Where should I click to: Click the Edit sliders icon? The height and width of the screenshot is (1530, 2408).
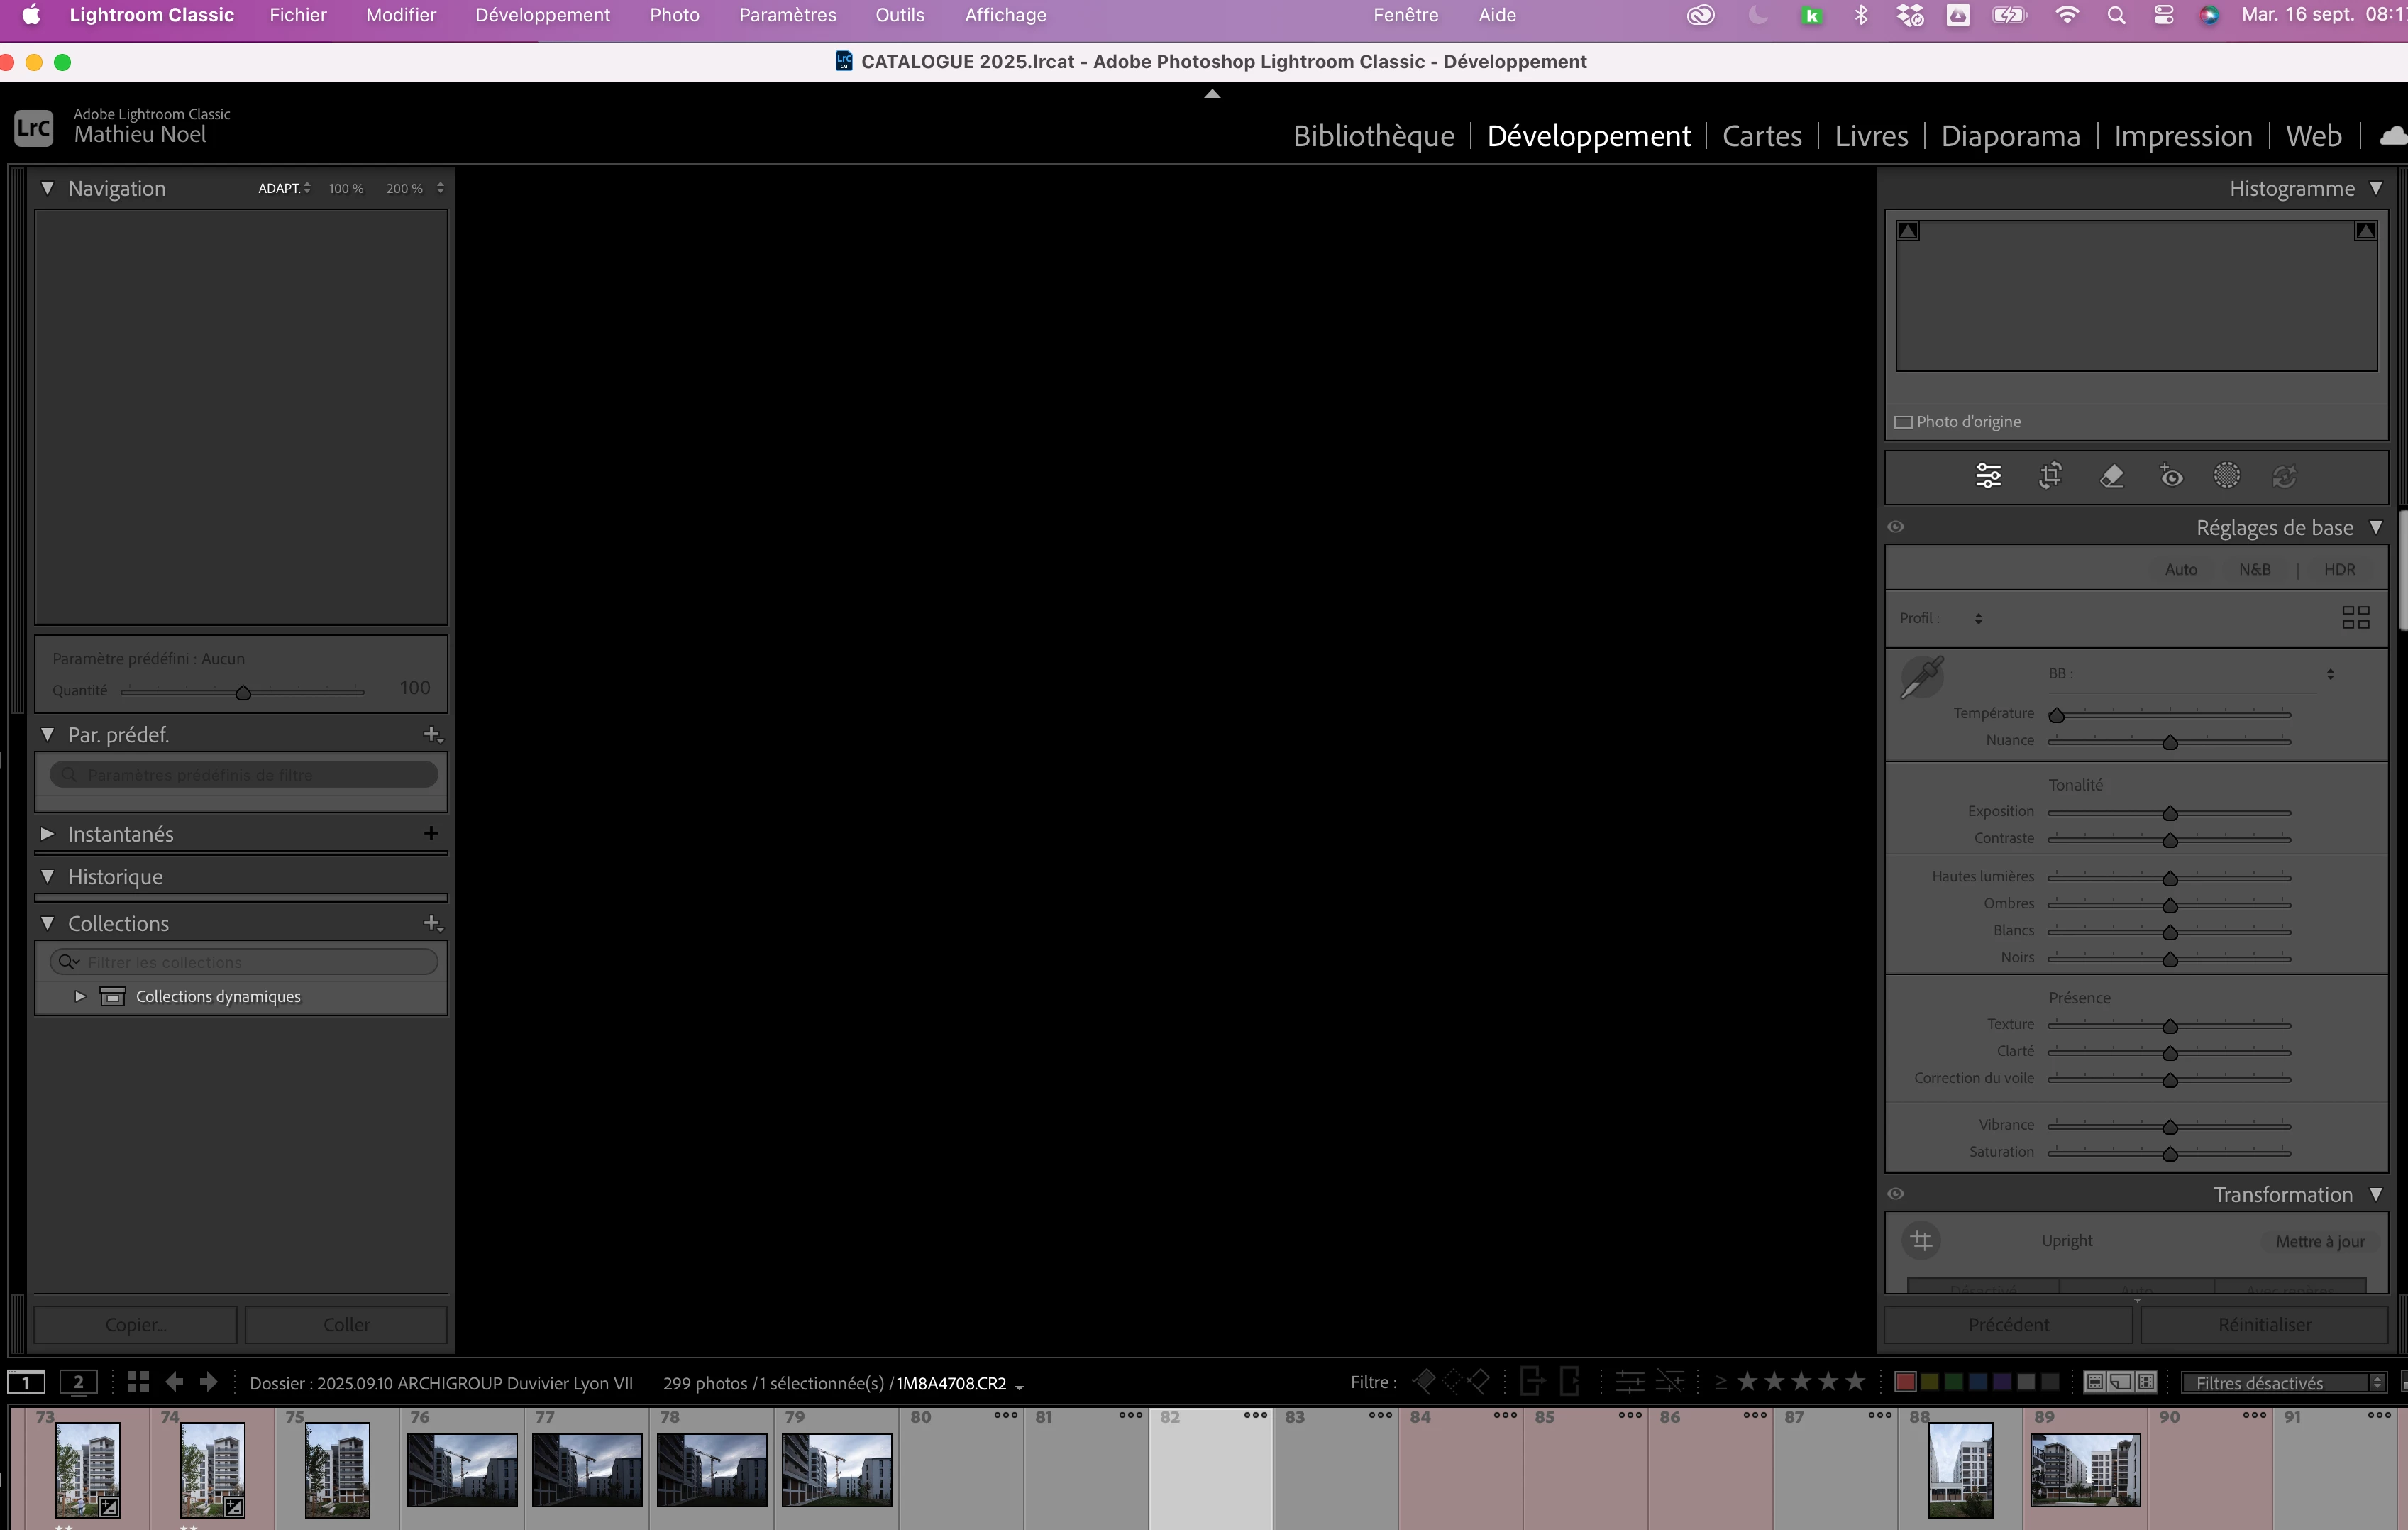pyautogui.click(x=1988, y=476)
